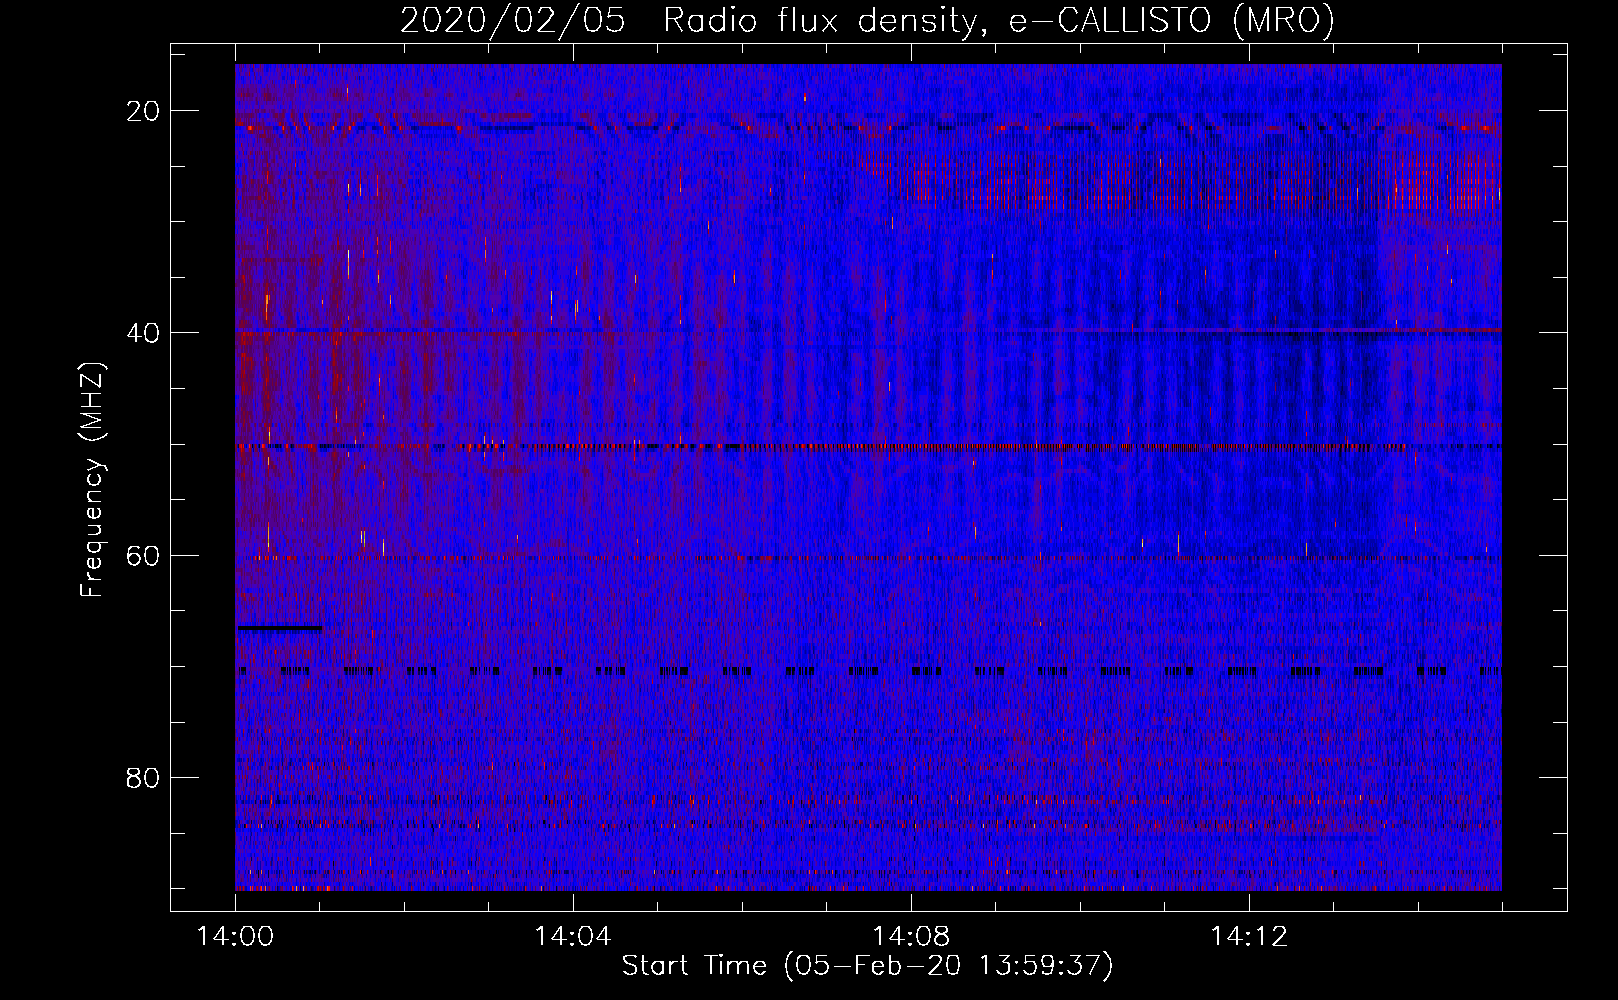Click the plot title '2020/02/05 Radio flux density'

867,20
